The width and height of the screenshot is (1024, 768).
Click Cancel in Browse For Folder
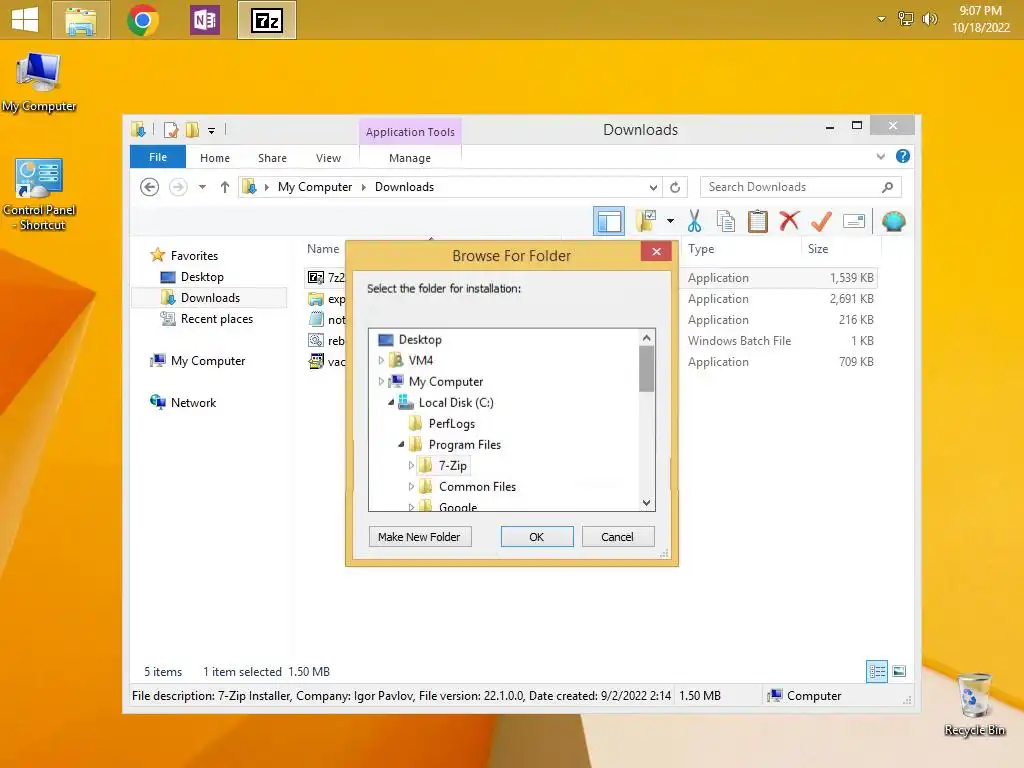coord(617,537)
